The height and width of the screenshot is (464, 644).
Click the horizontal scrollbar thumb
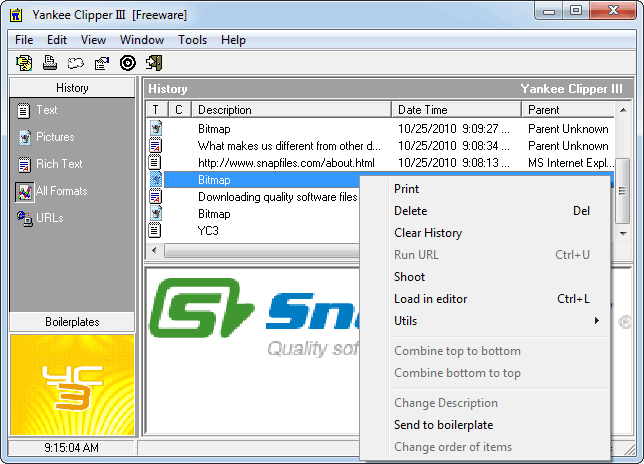pyautogui.click(x=262, y=250)
